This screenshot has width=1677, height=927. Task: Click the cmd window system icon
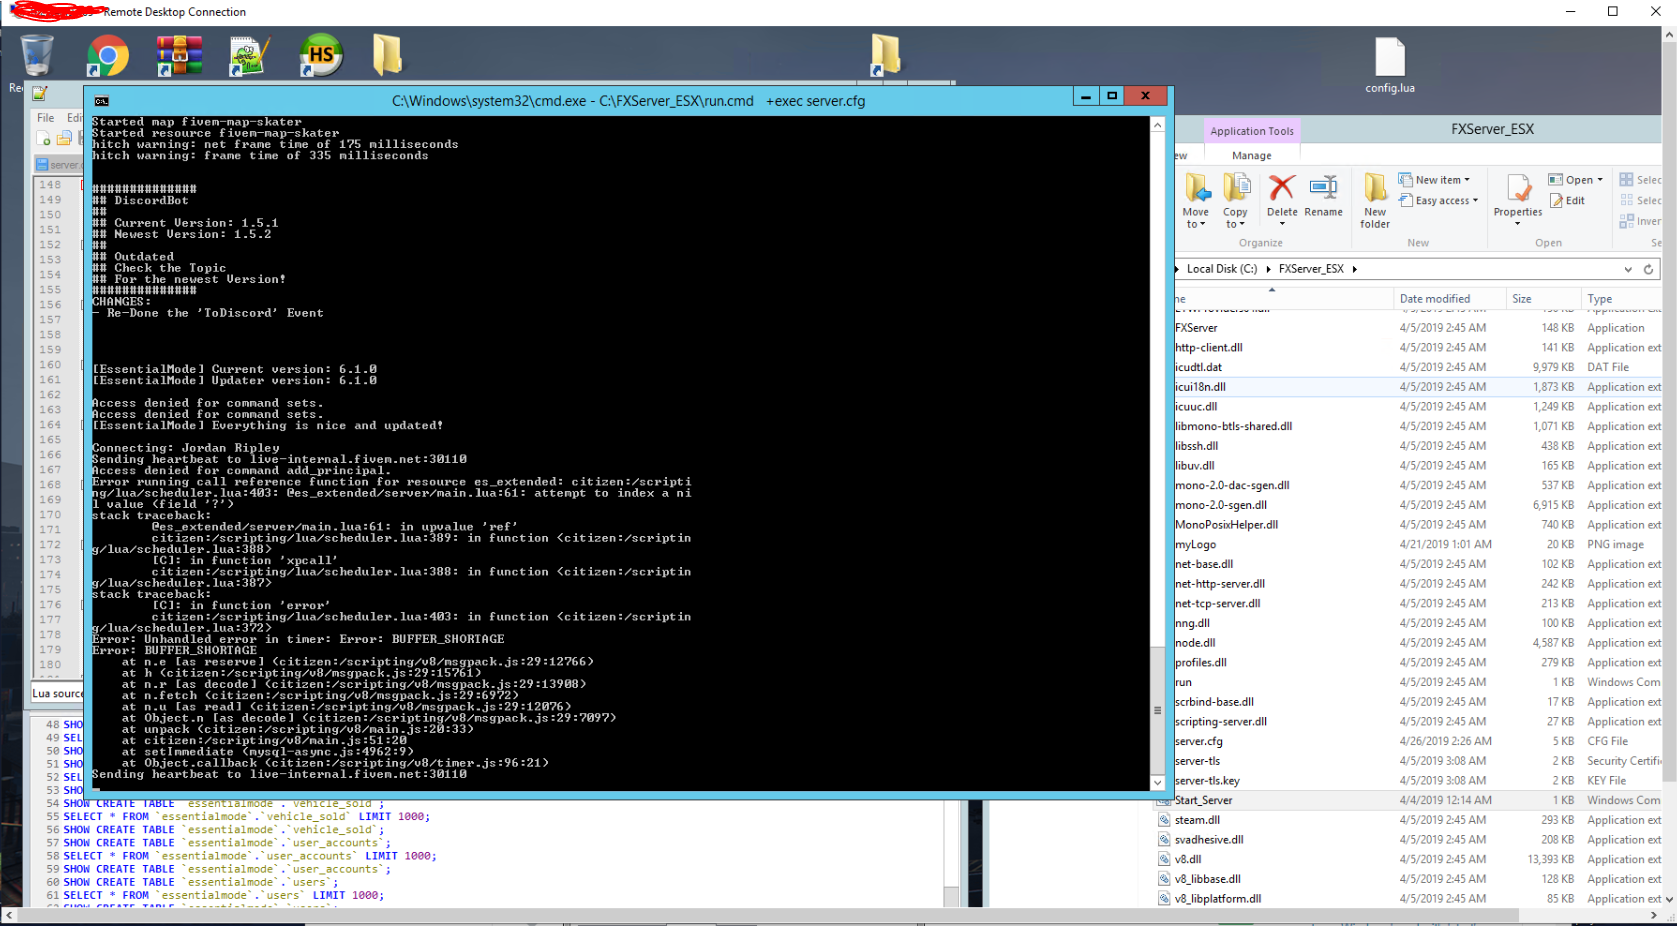pyautogui.click(x=101, y=101)
